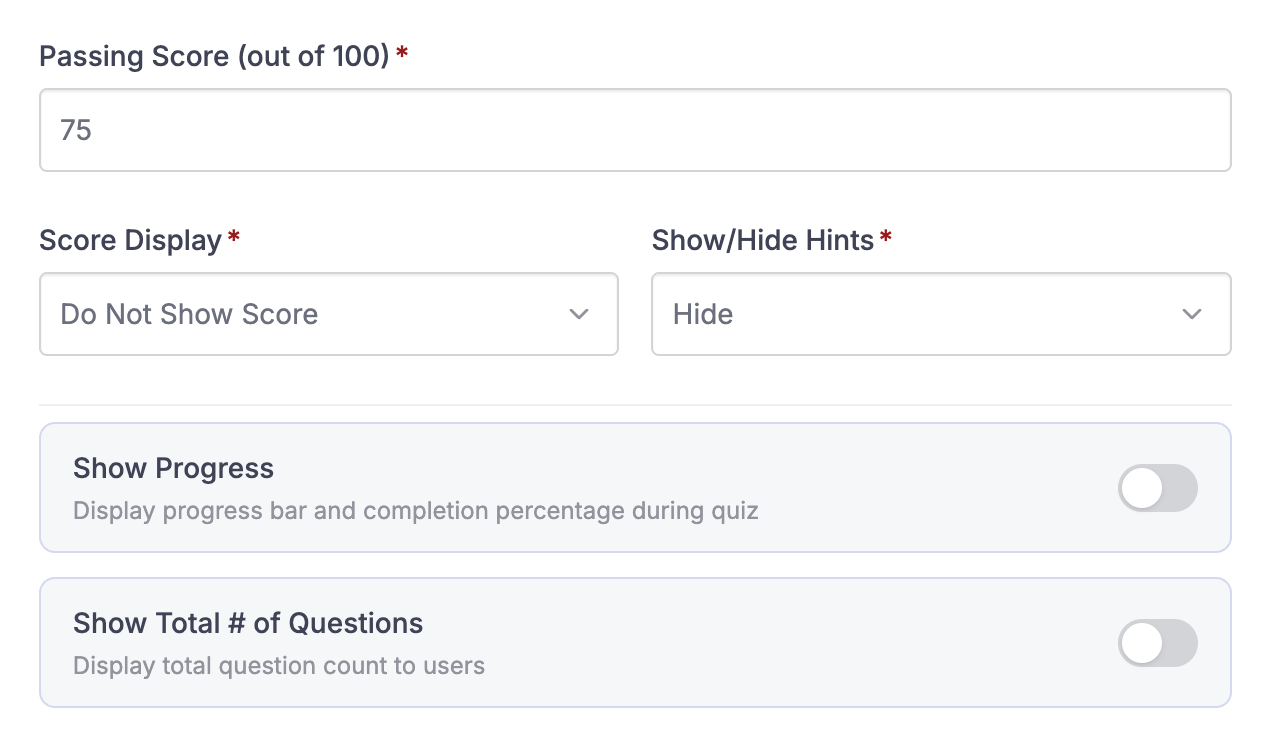Image resolution: width=1268 pixels, height=756 pixels.
Task: Enable the Show Progress toggle switch
Action: [1158, 488]
